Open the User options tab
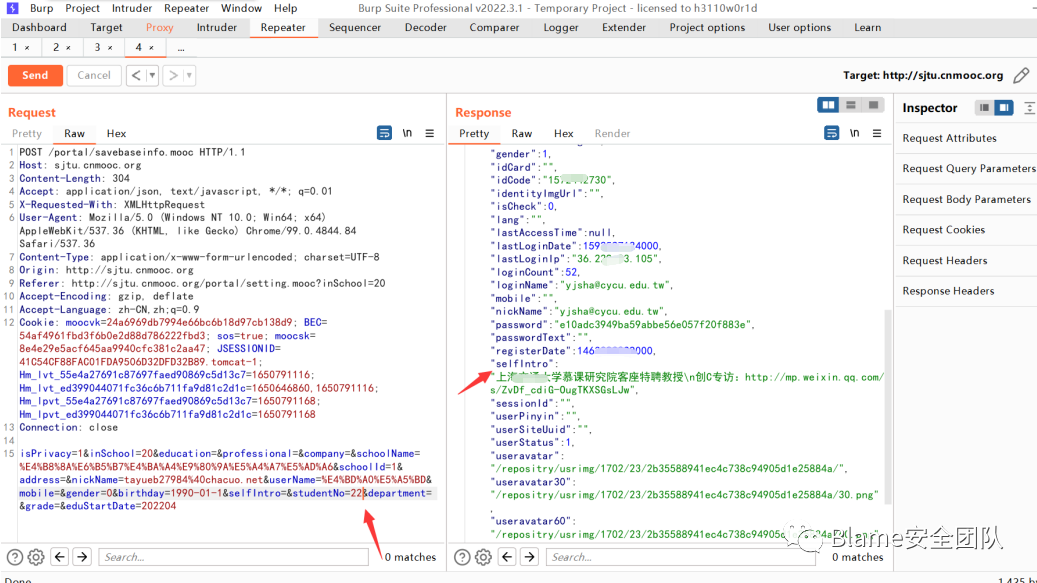This screenshot has height=583, width=1037. (x=800, y=28)
